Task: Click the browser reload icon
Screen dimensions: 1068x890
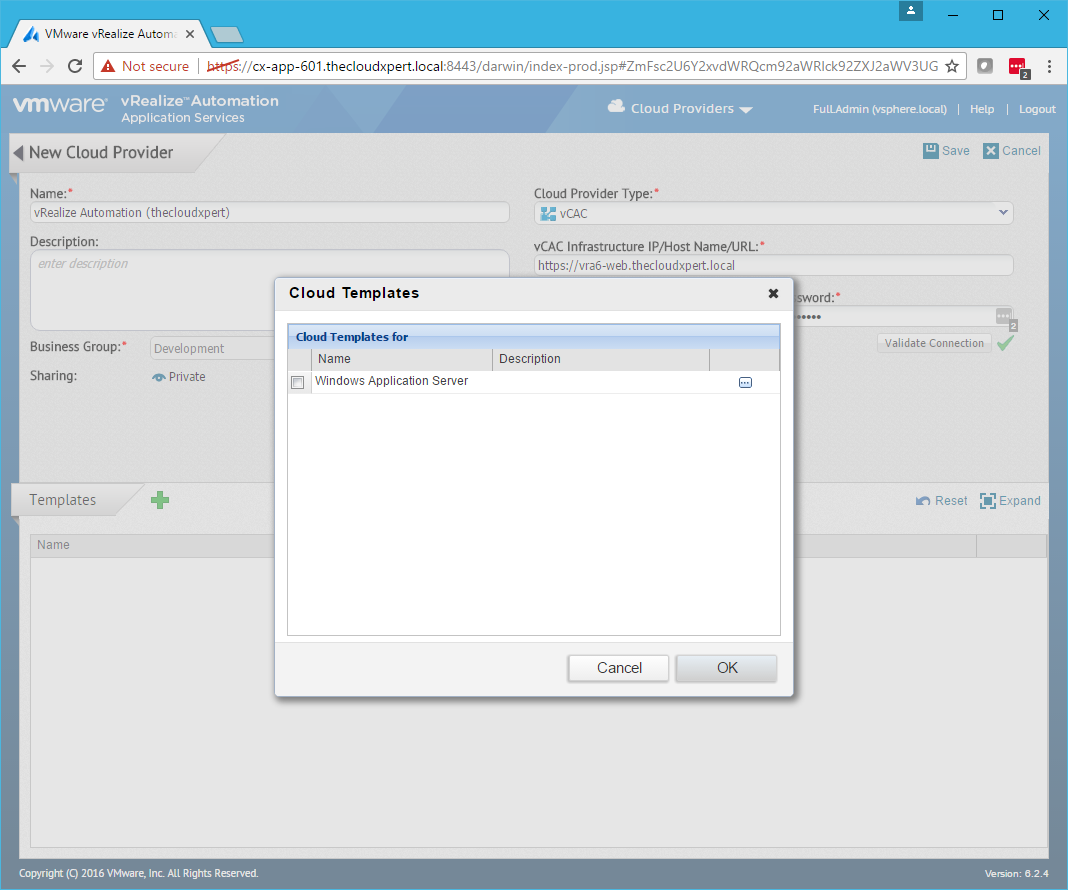Action: pyautogui.click(x=75, y=66)
